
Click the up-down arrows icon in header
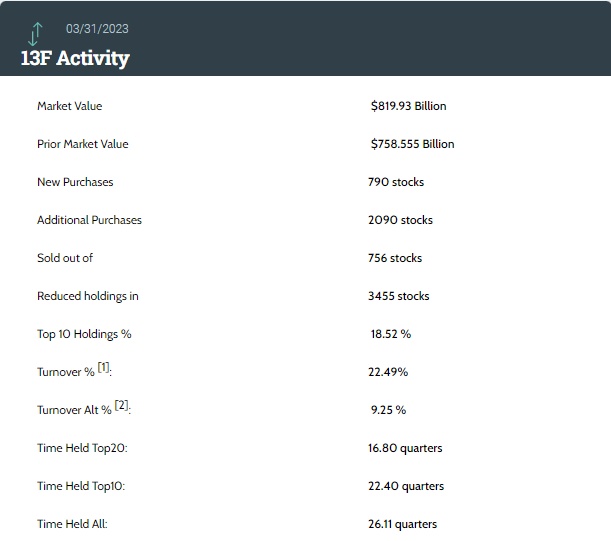point(37,32)
